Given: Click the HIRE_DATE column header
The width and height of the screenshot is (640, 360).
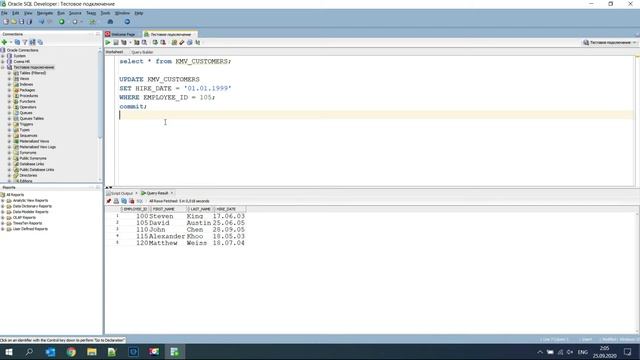Looking at the screenshot, I should 229,209.
